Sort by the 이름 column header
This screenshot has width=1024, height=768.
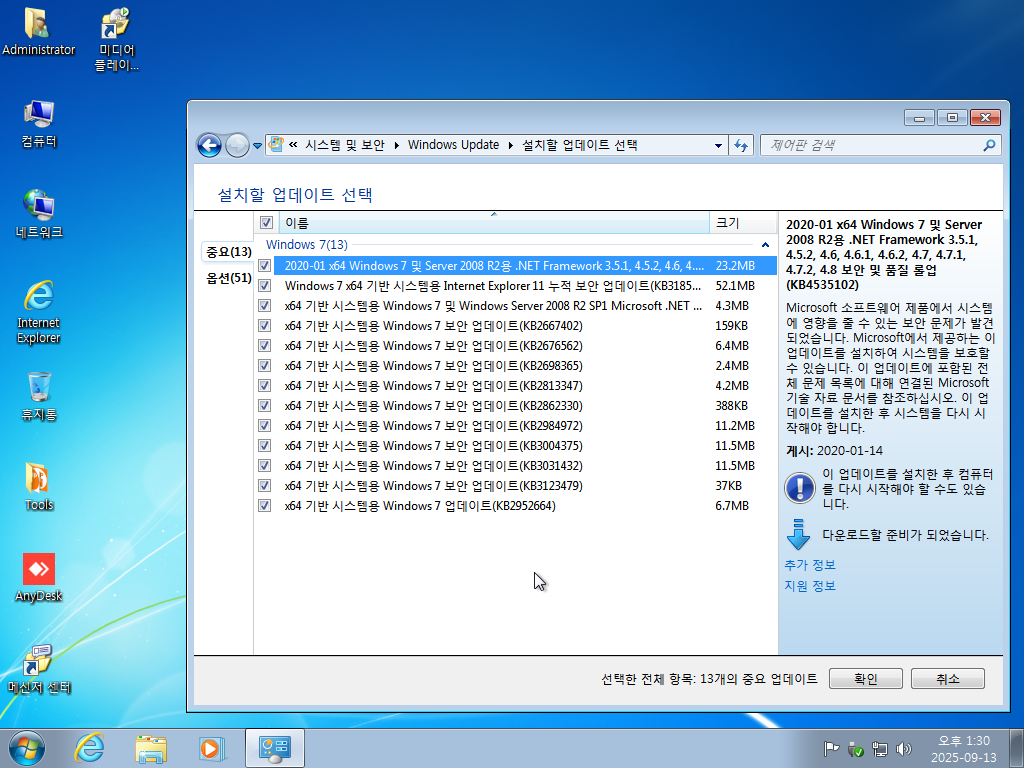coord(494,223)
